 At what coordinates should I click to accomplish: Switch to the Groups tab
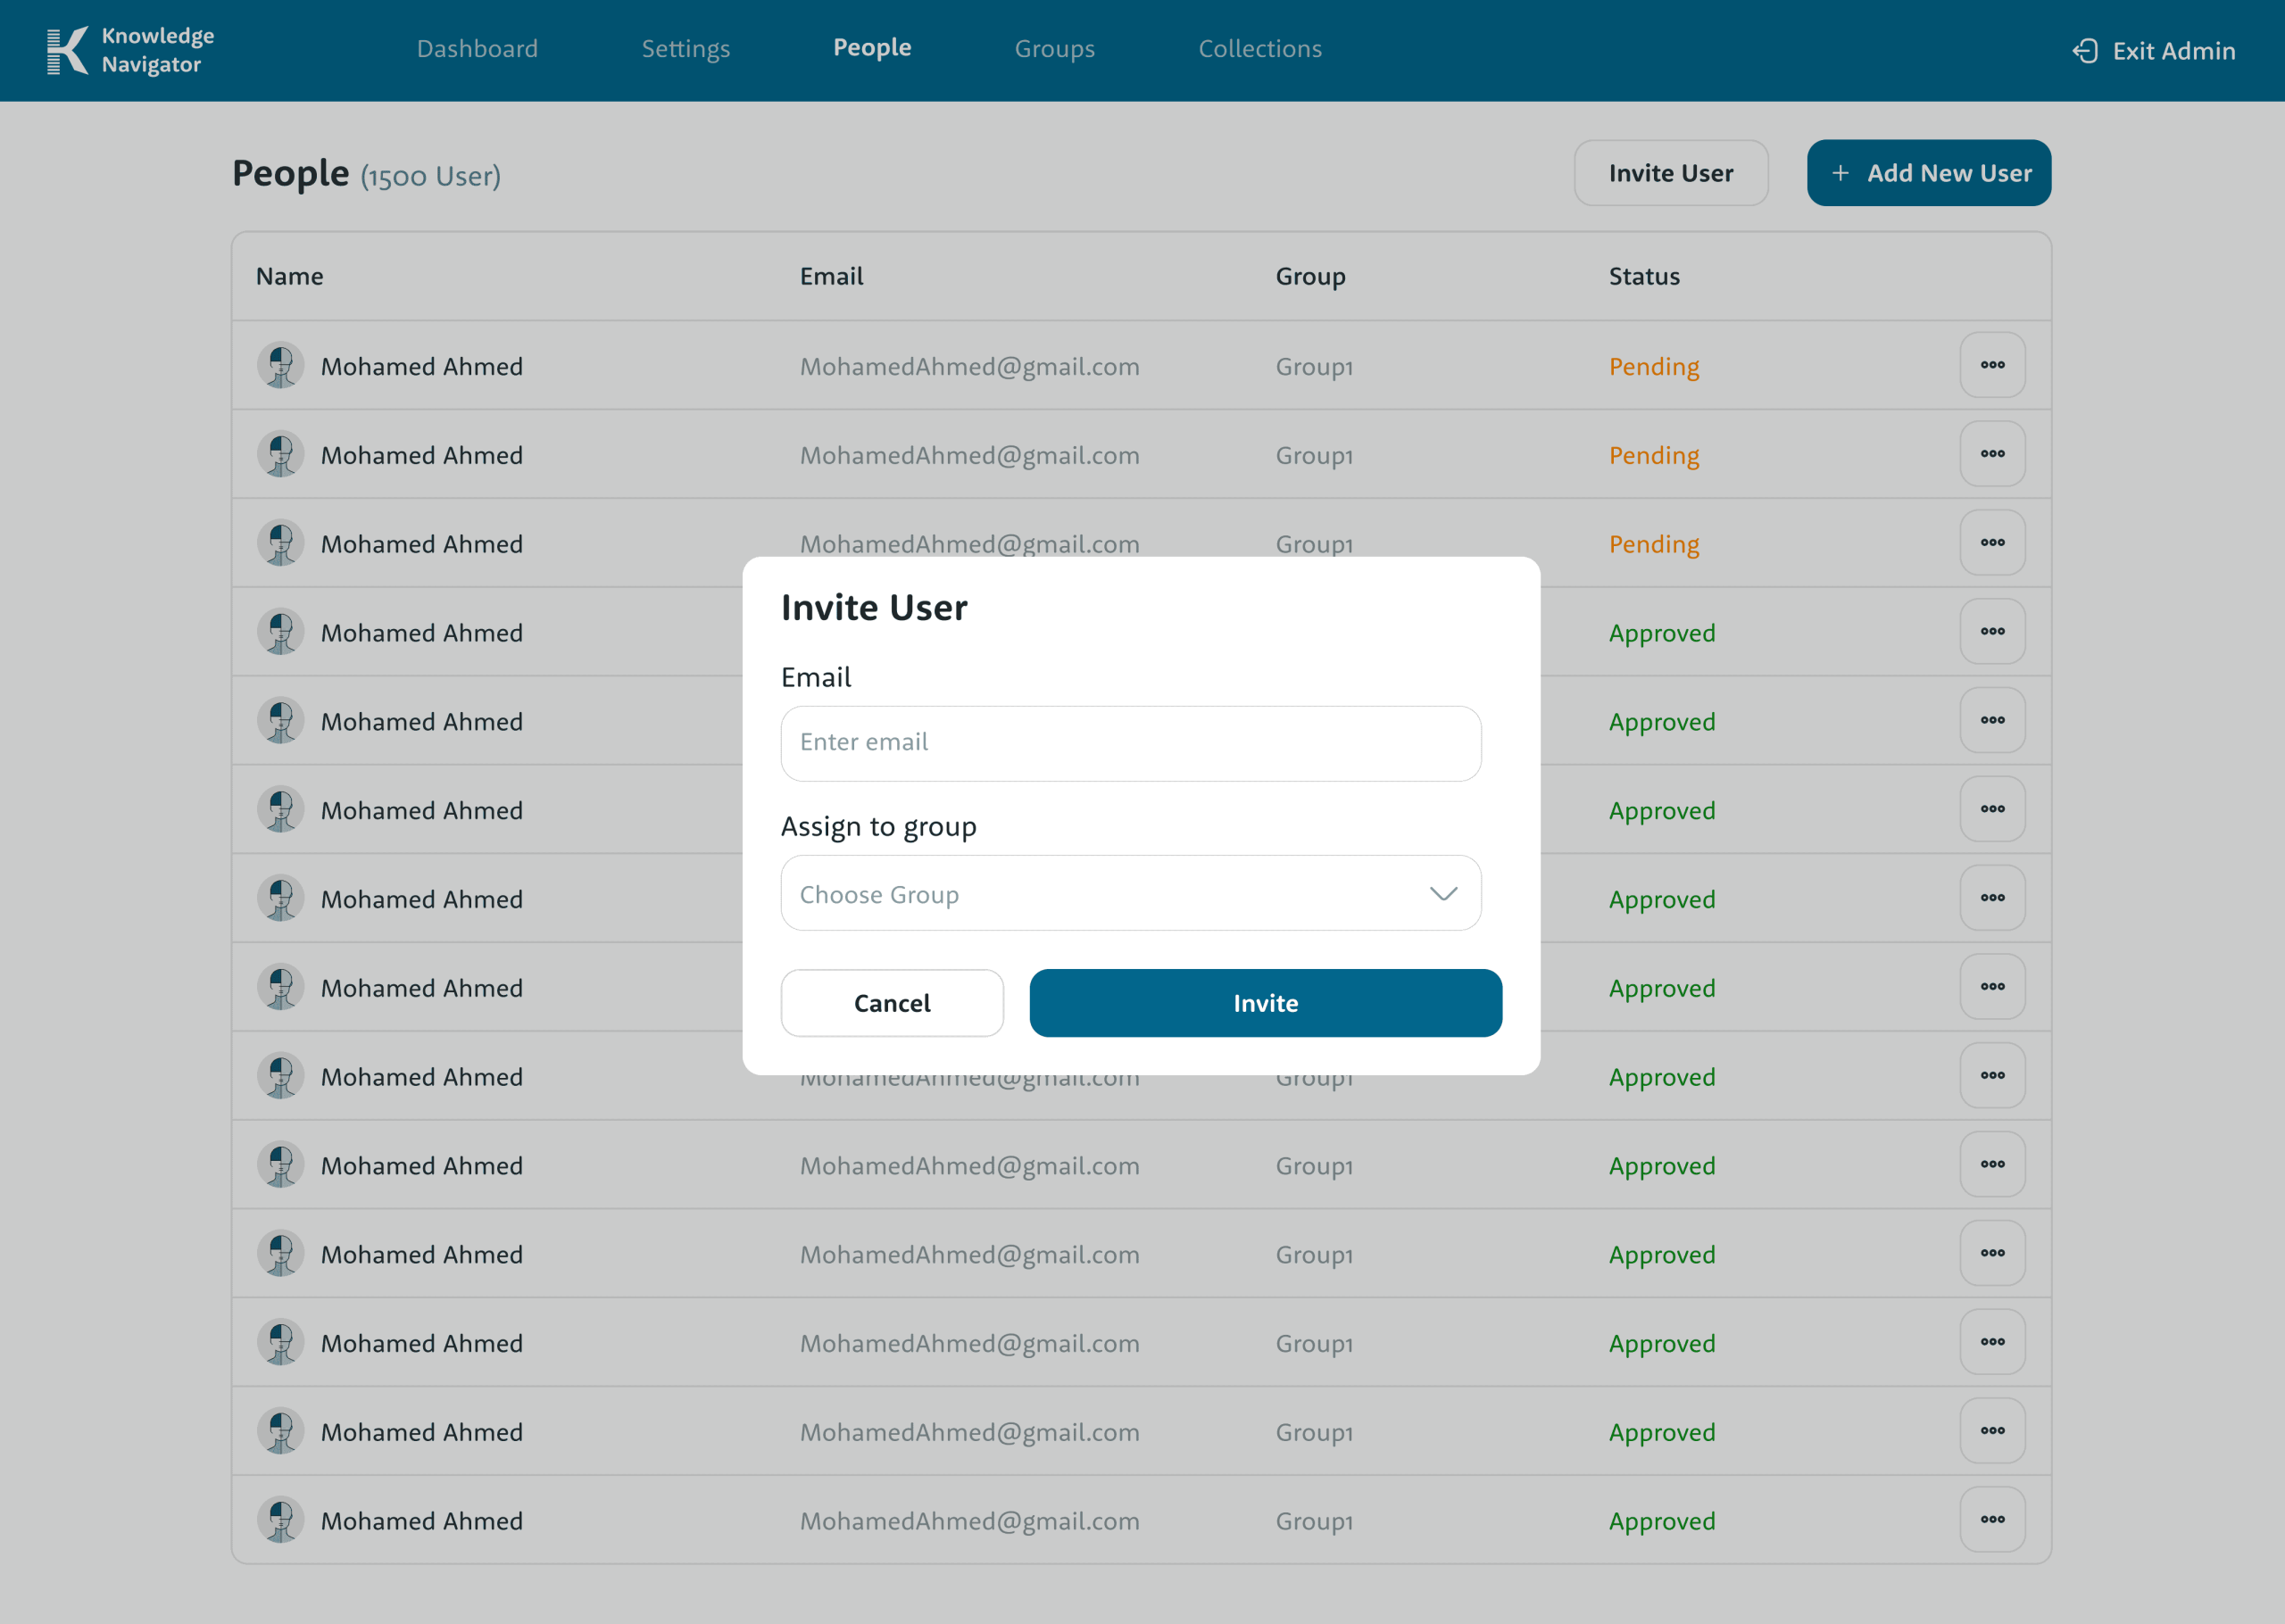(x=1054, y=49)
